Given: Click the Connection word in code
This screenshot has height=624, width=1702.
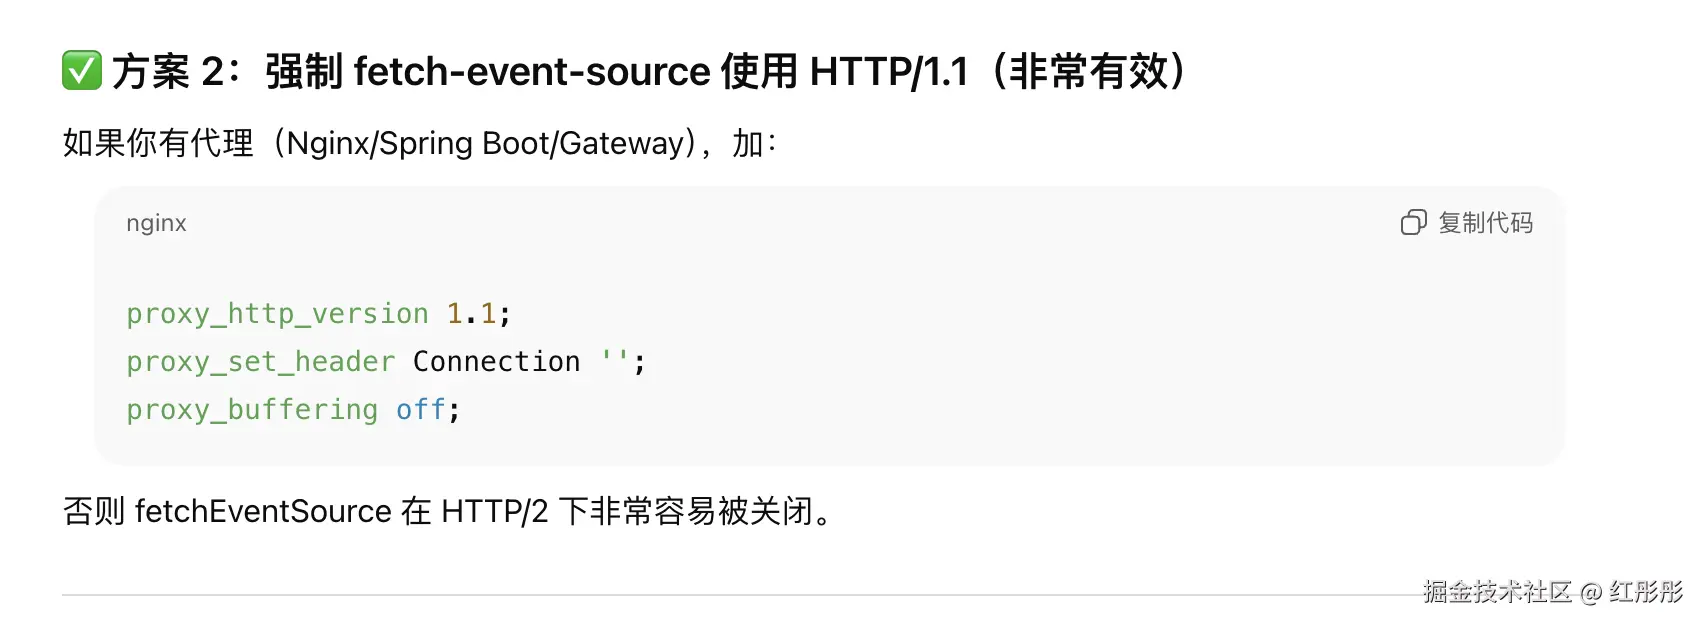Looking at the screenshot, I should tap(496, 362).
